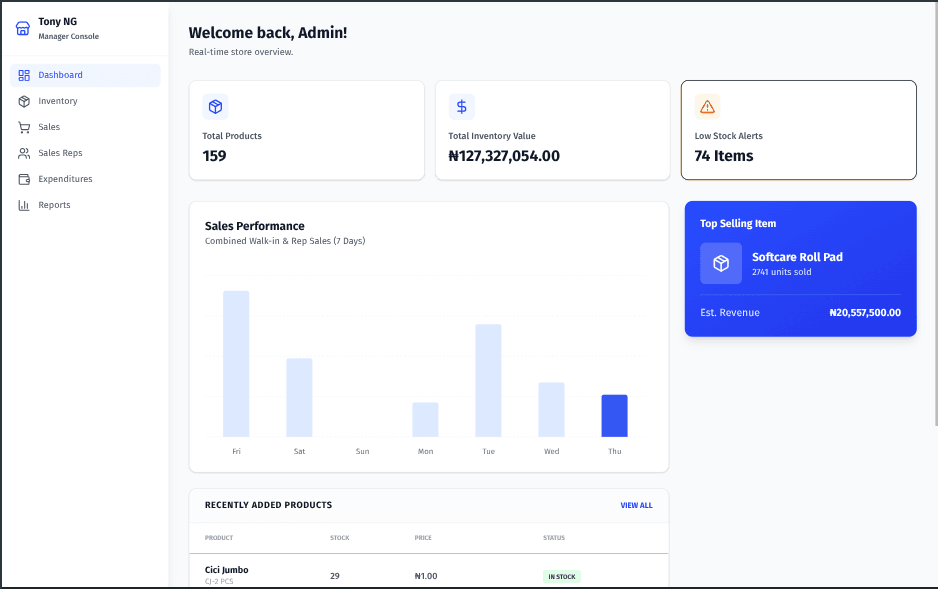Select Dashboard from the sidebar menu
Viewport: 938px width, 589px height.
pyautogui.click(x=60, y=75)
